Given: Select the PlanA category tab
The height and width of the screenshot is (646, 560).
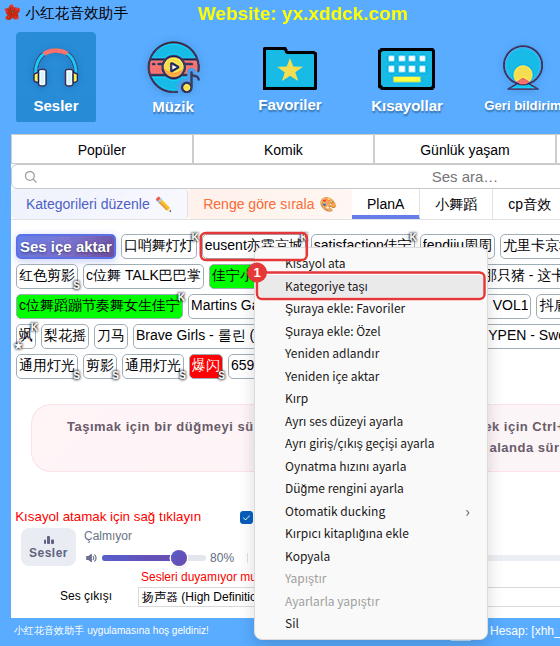Looking at the screenshot, I should point(385,204).
